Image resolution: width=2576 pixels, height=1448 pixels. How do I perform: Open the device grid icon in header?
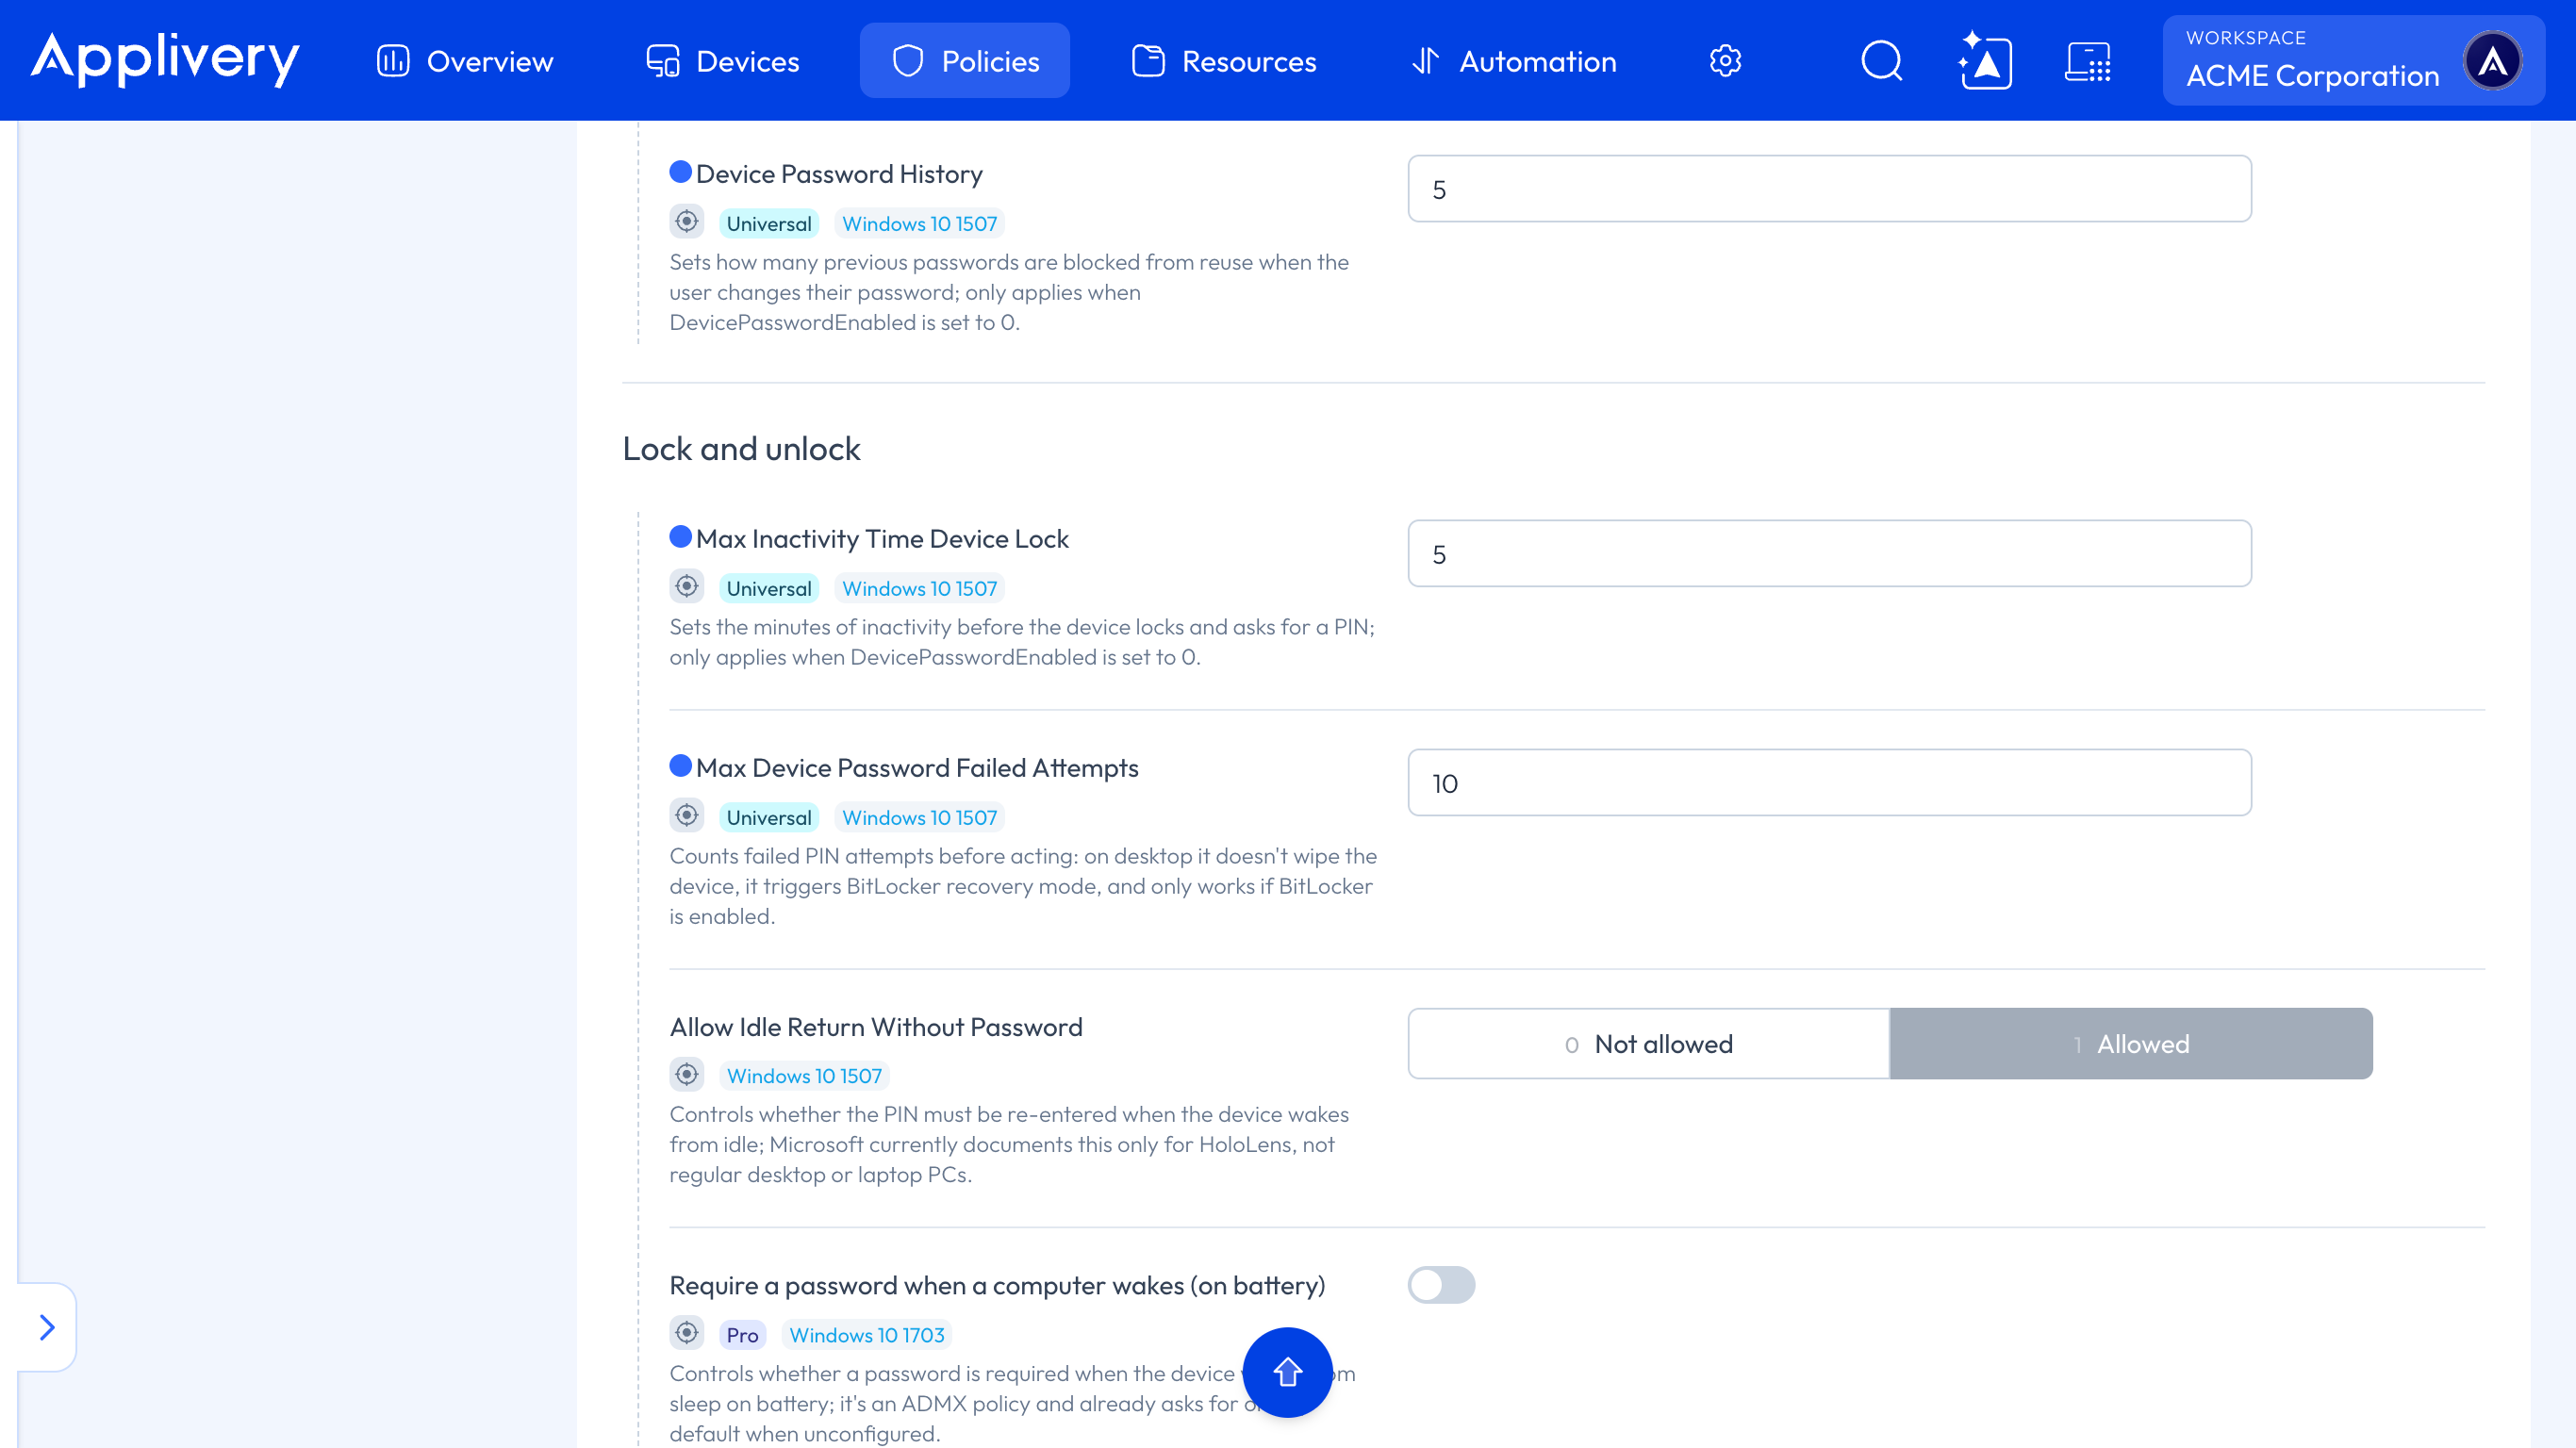coord(2088,61)
